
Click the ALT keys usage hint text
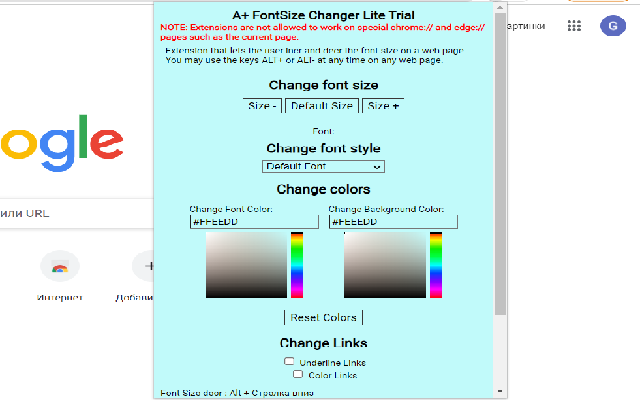click(304, 60)
